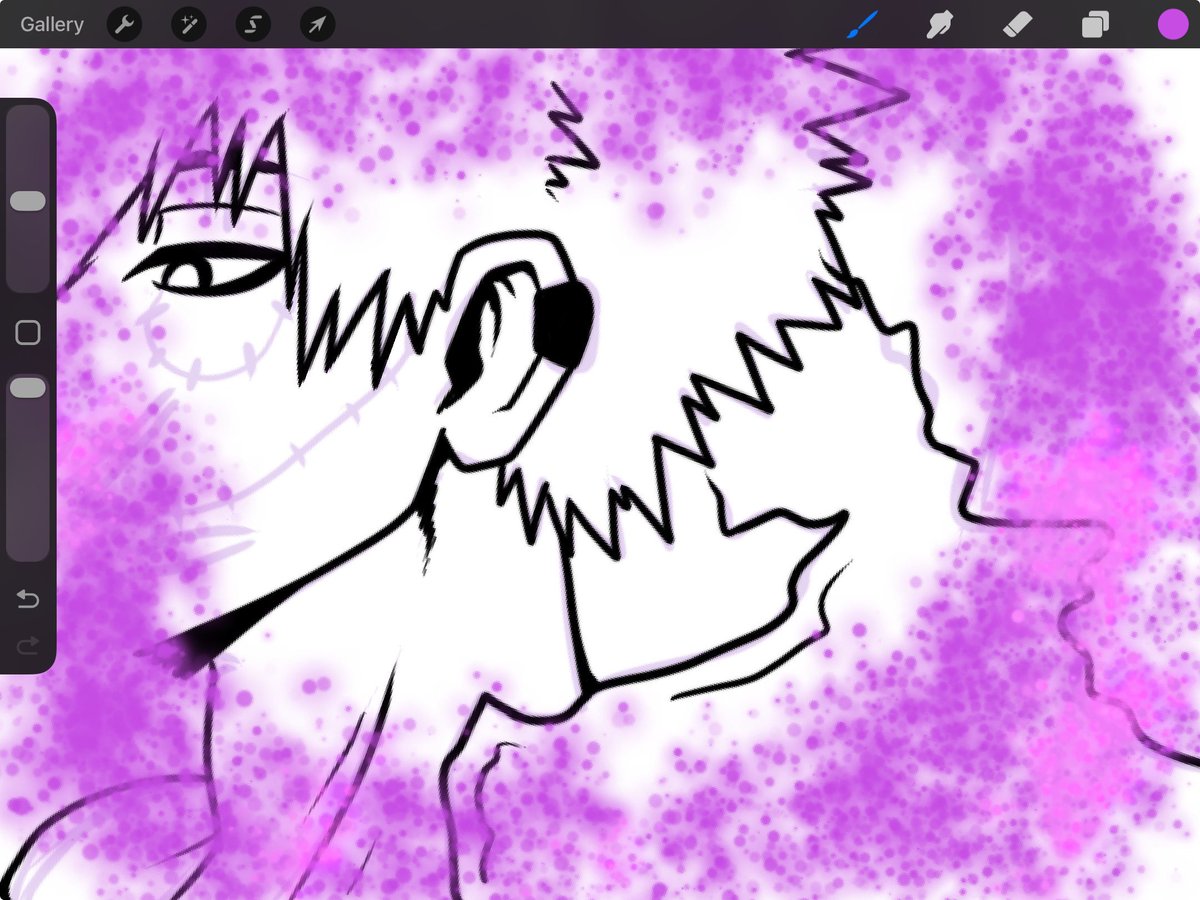Open the Actions wrench menu
The width and height of the screenshot is (1200, 900).
point(124,24)
